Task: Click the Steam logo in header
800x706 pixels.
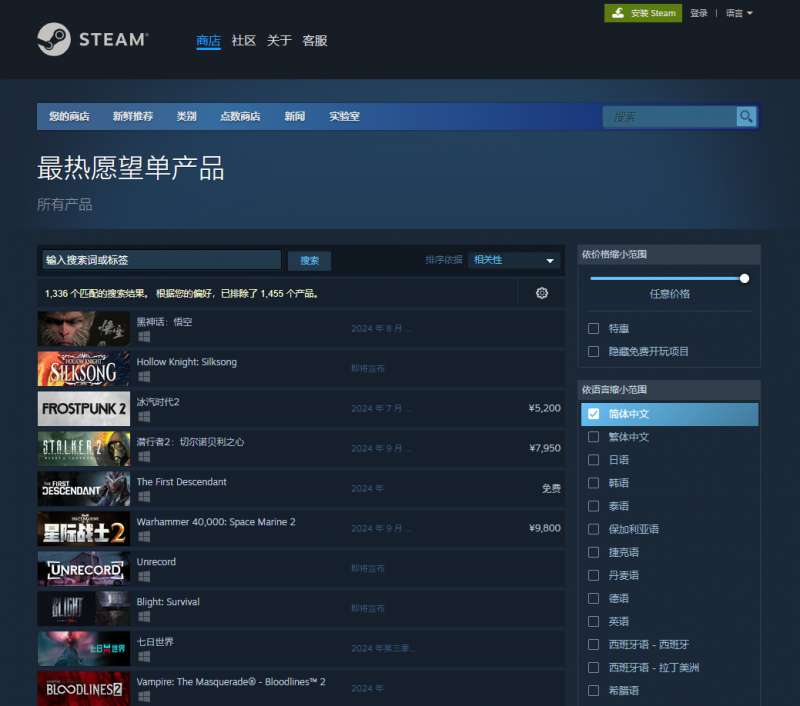Action: pos(92,40)
